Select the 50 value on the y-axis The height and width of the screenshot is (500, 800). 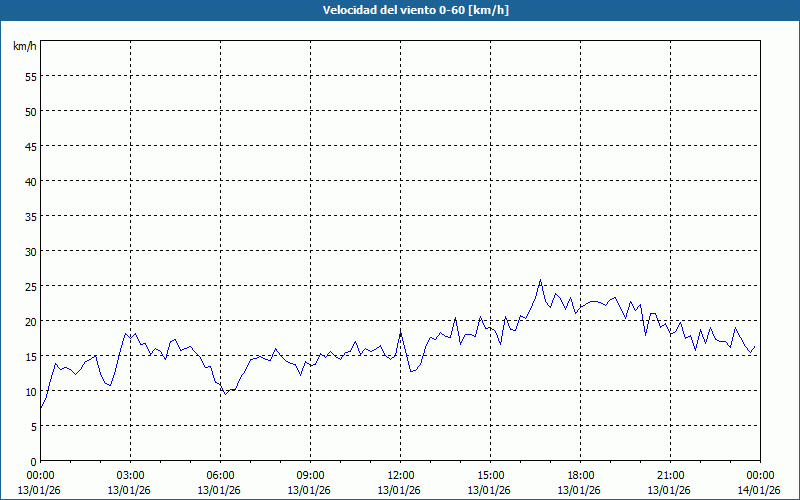point(30,111)
